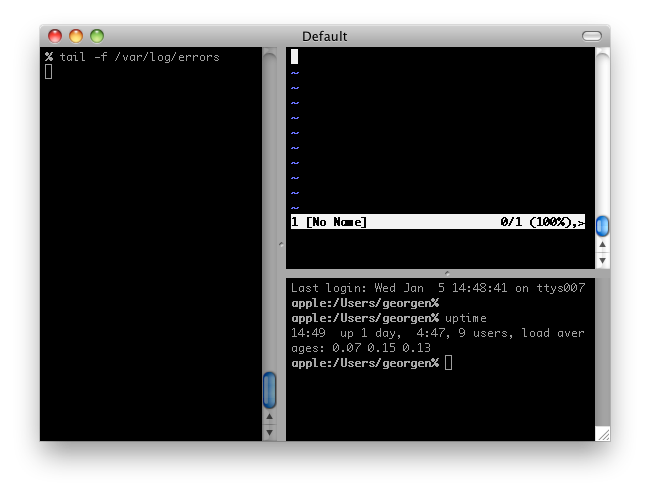Click the vertical split divider handle between panes

pos(281,244)
